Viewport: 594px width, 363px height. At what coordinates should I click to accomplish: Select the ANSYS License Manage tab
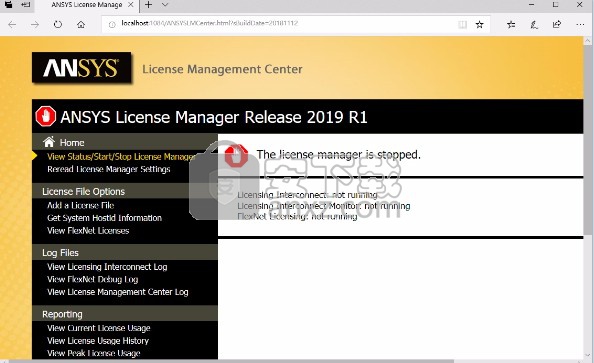tap(87, 5)
